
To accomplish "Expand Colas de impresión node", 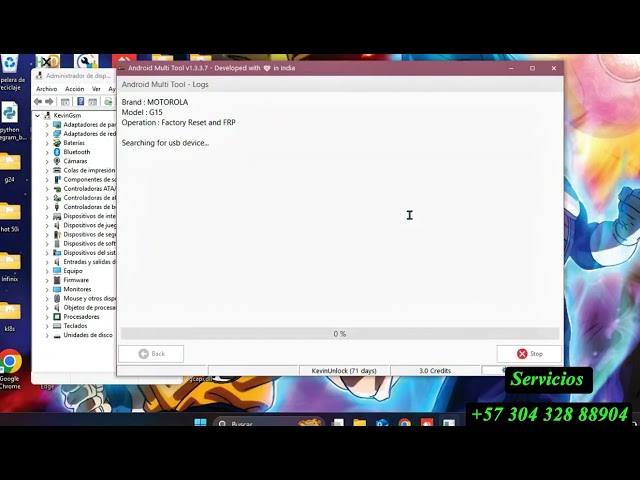I will [47, 171].
